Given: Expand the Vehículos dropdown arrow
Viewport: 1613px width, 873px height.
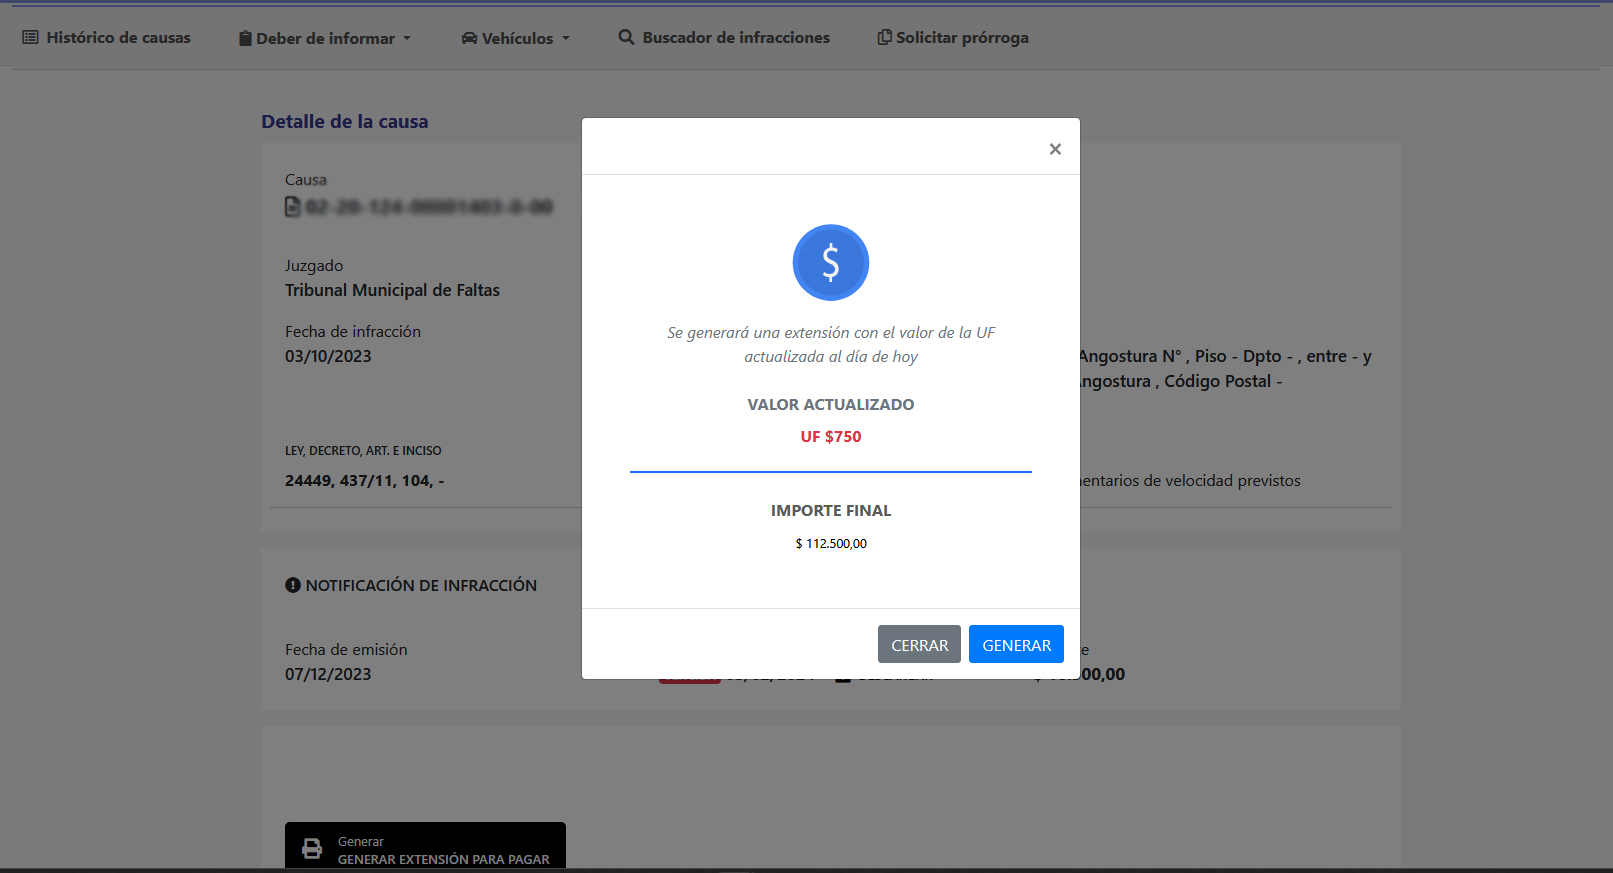Looking at the screenshot, I should click(x=566, y=39).
